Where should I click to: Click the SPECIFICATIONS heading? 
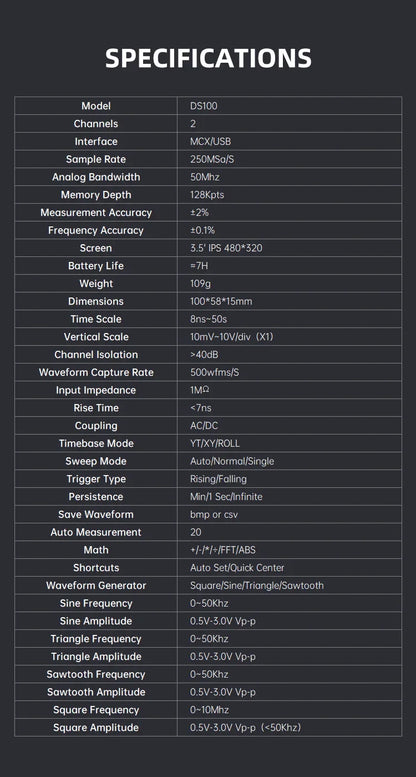click(x=208, y=58)
